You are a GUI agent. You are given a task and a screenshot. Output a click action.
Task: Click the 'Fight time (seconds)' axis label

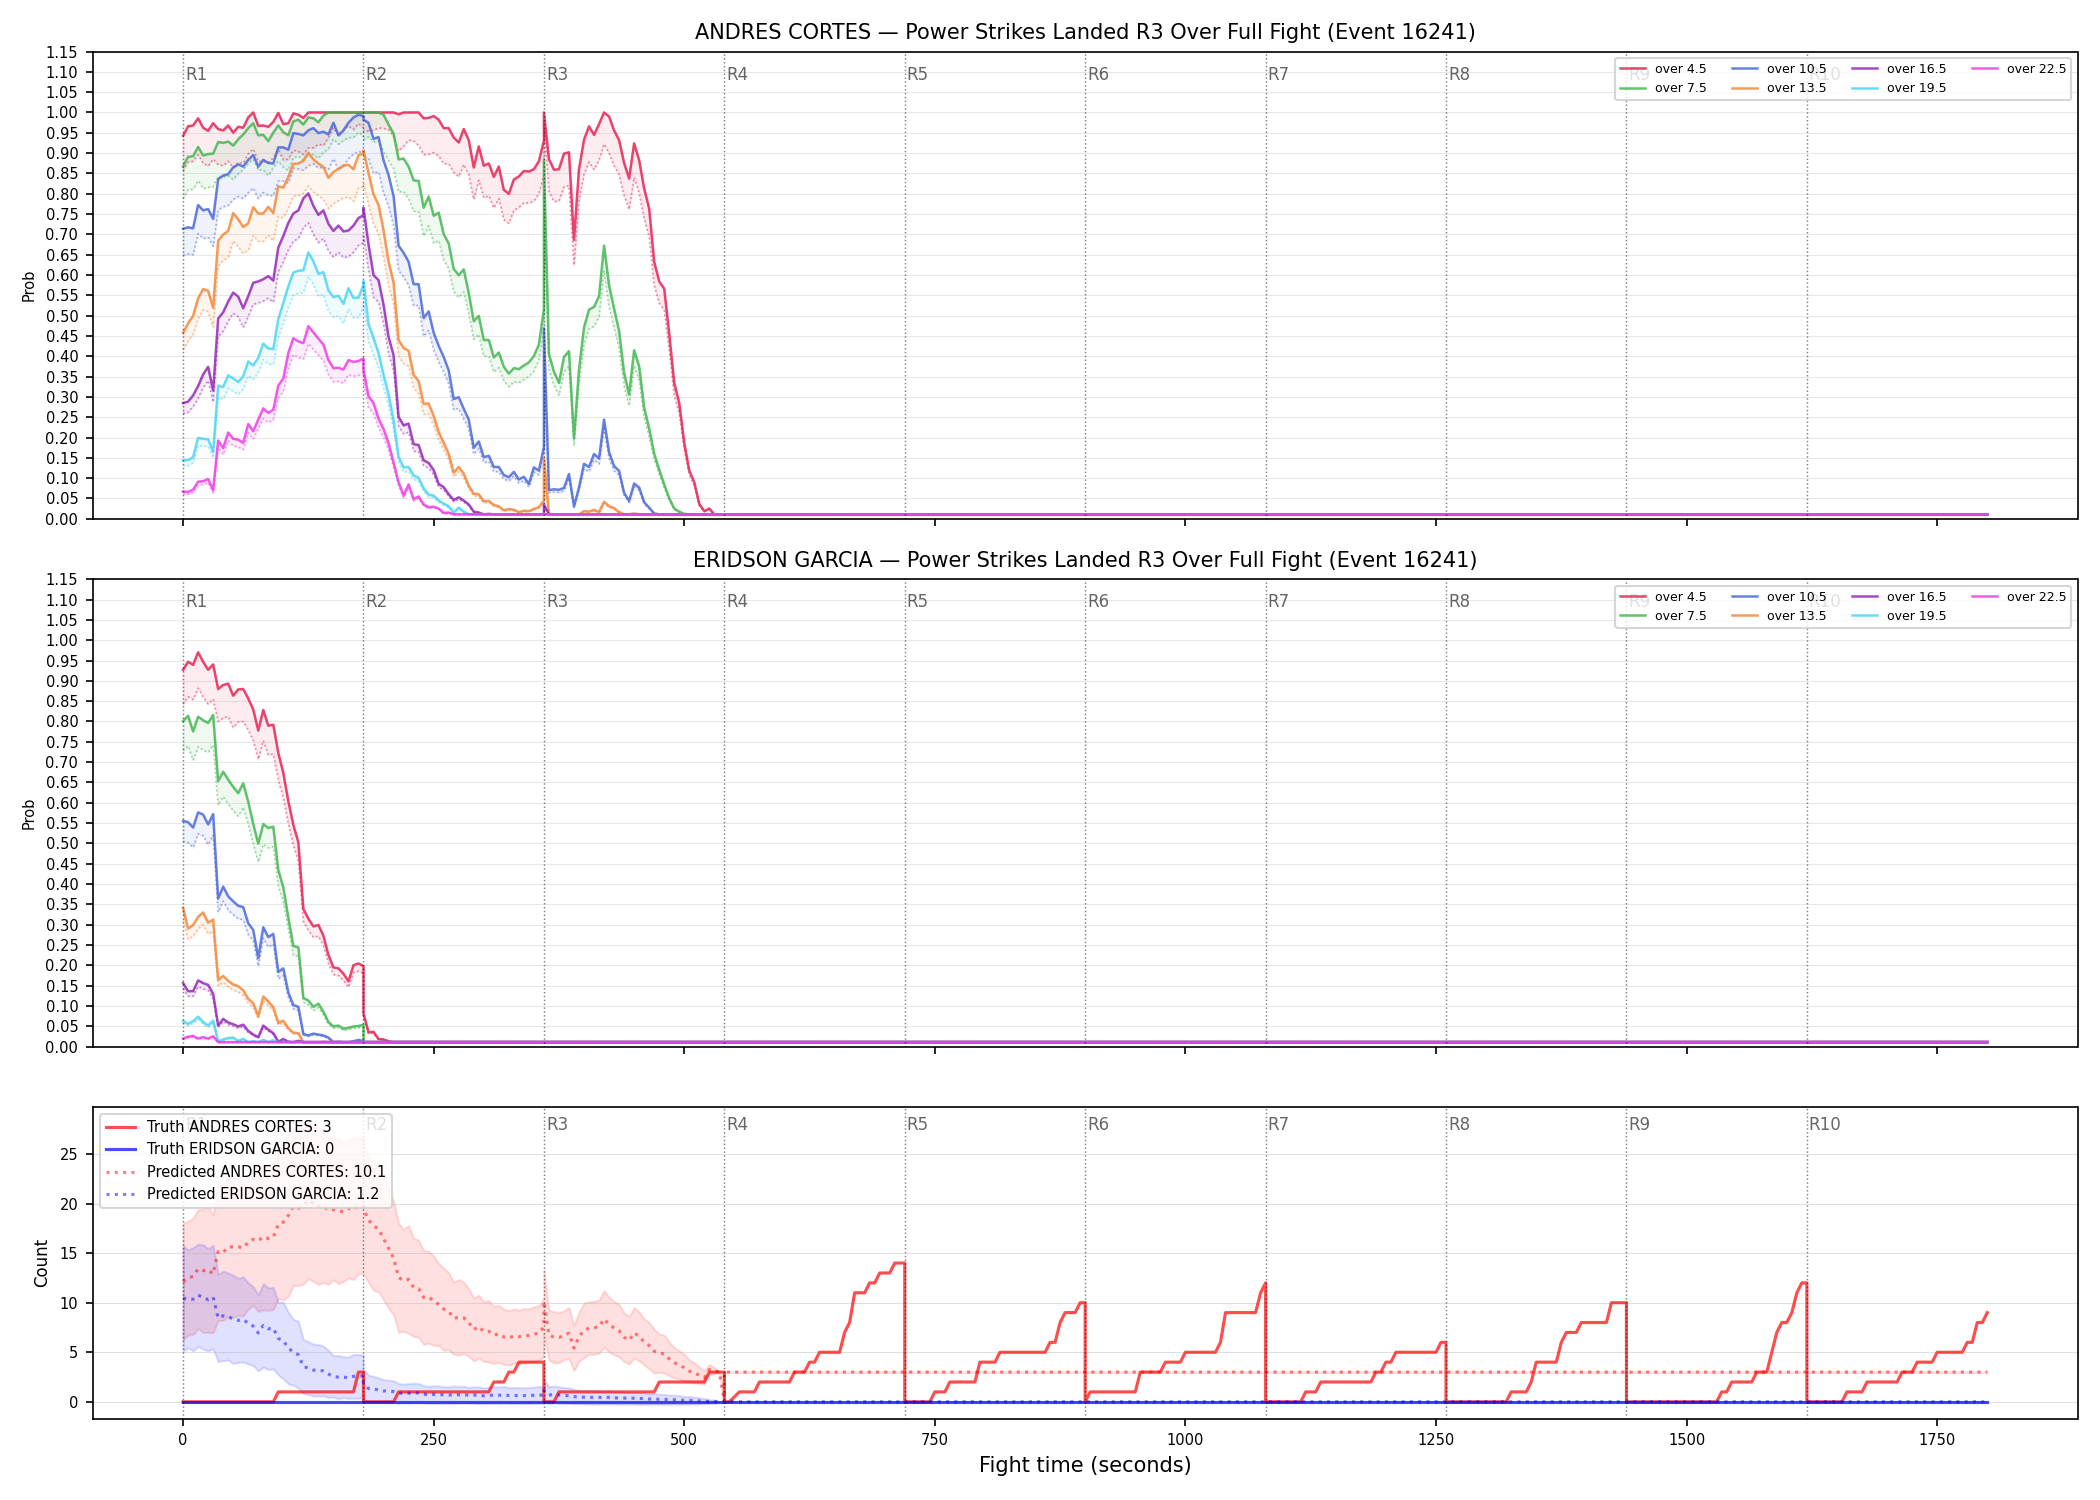point(1085,1465)
